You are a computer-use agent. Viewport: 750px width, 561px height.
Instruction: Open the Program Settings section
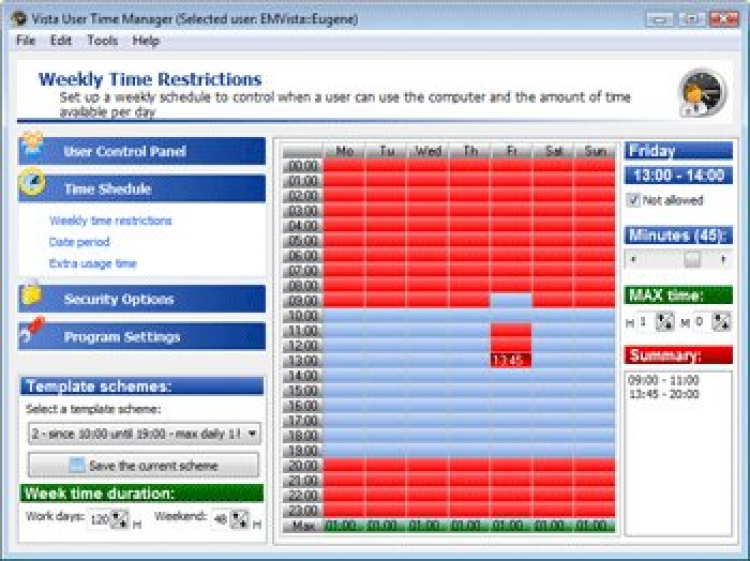pos(142,336)
